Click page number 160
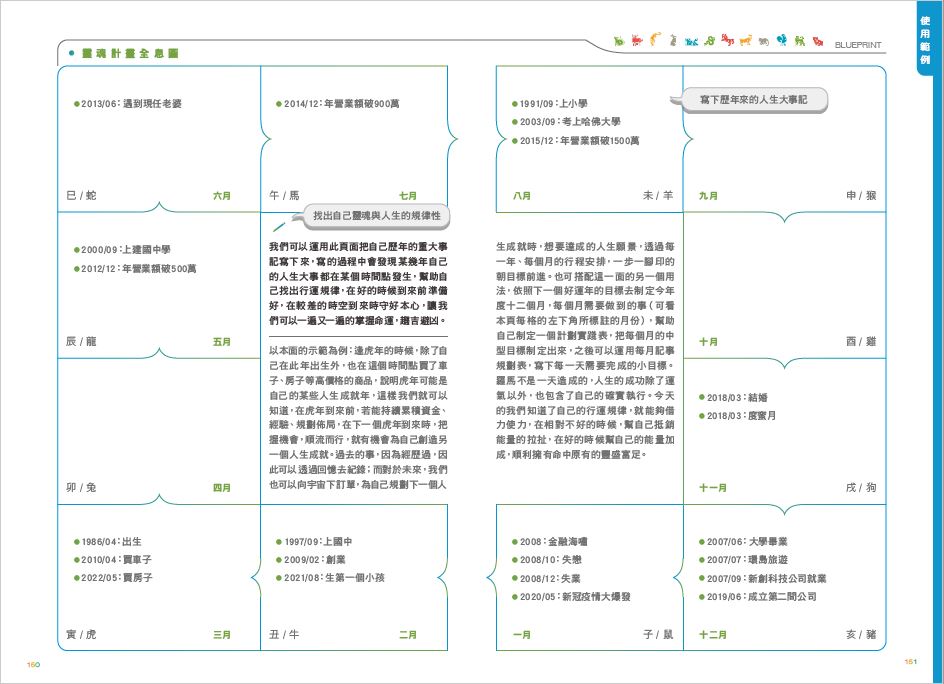The image size is (944, 684). pos(33,663)
